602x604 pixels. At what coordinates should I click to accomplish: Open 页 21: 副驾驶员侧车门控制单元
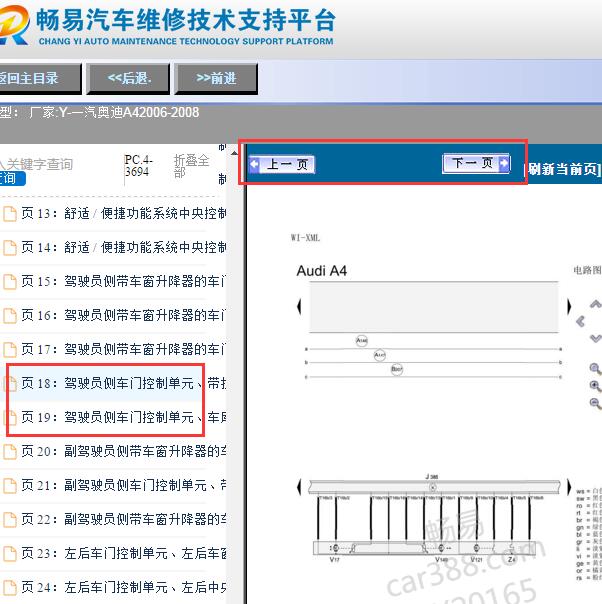123,485
